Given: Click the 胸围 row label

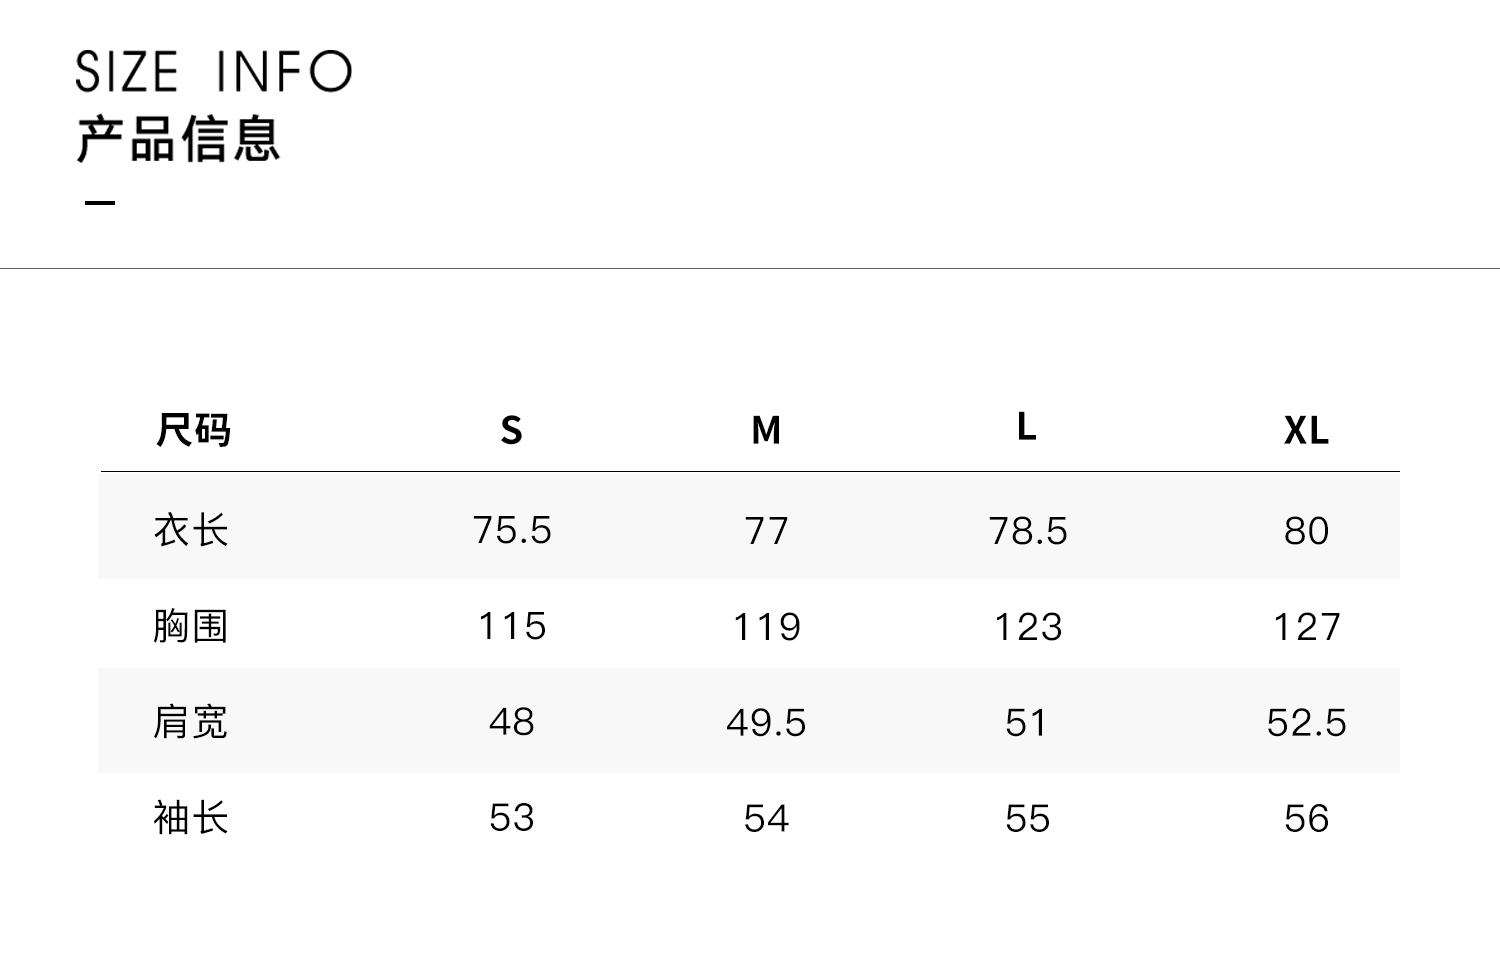Looking at the screenshot, I should (191, 627).
